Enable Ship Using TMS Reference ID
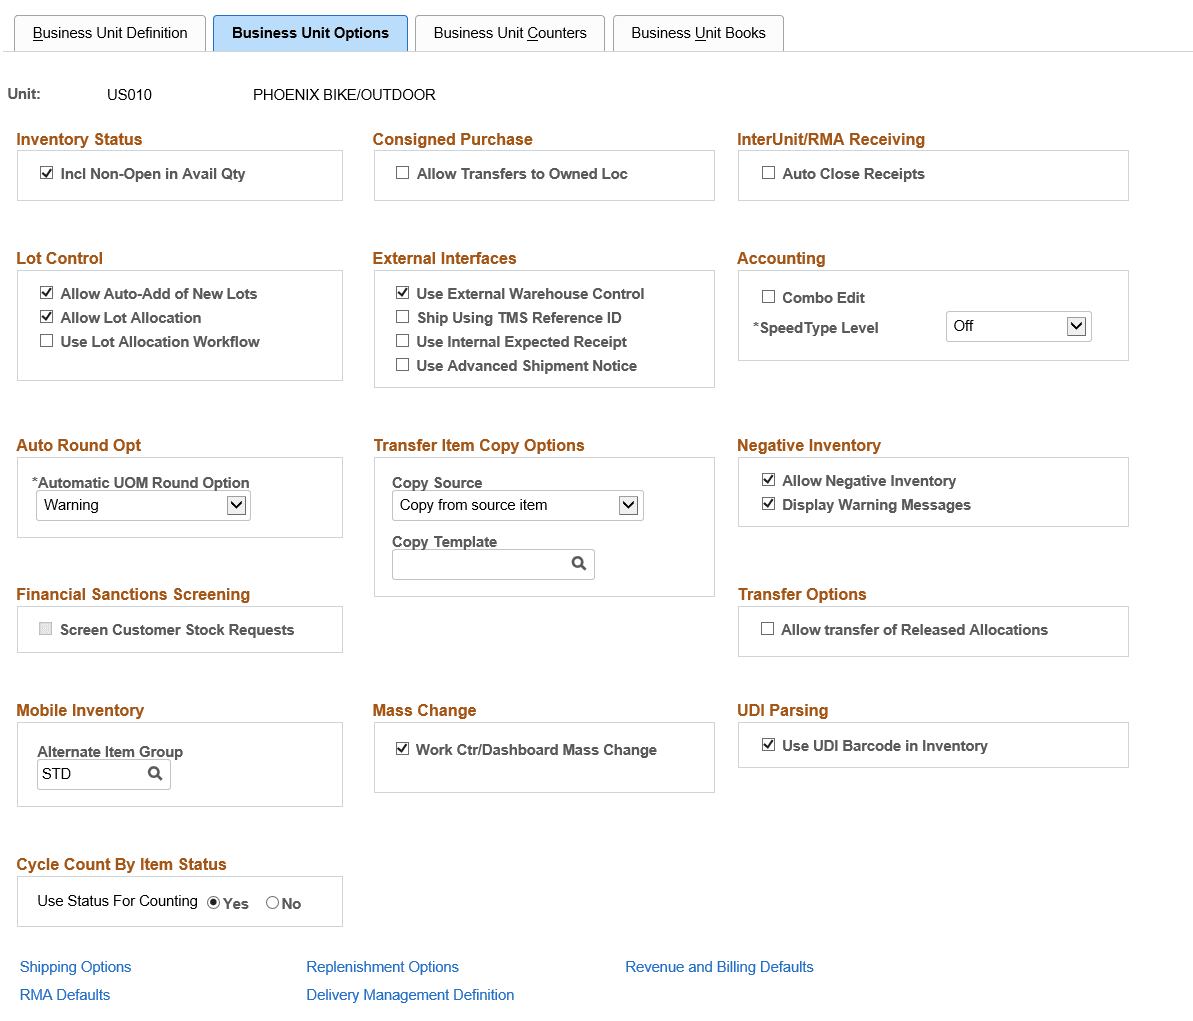1193x1021 pixels. (x=402, y=317)
